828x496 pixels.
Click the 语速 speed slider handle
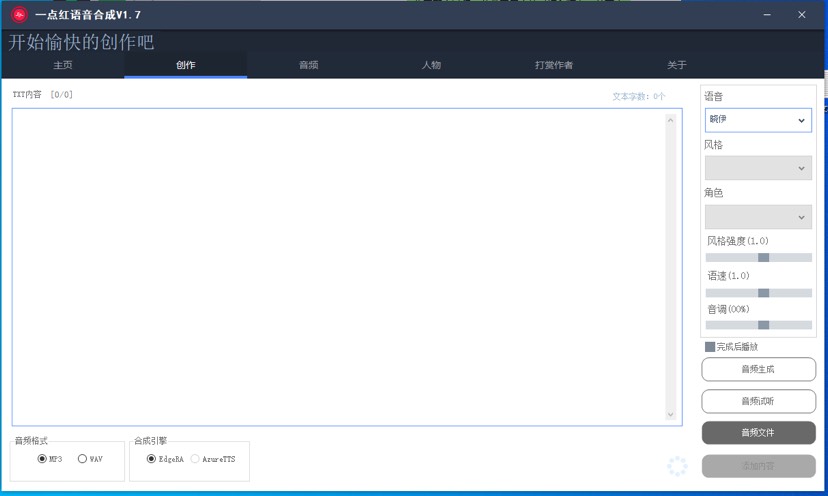[763, 293]
